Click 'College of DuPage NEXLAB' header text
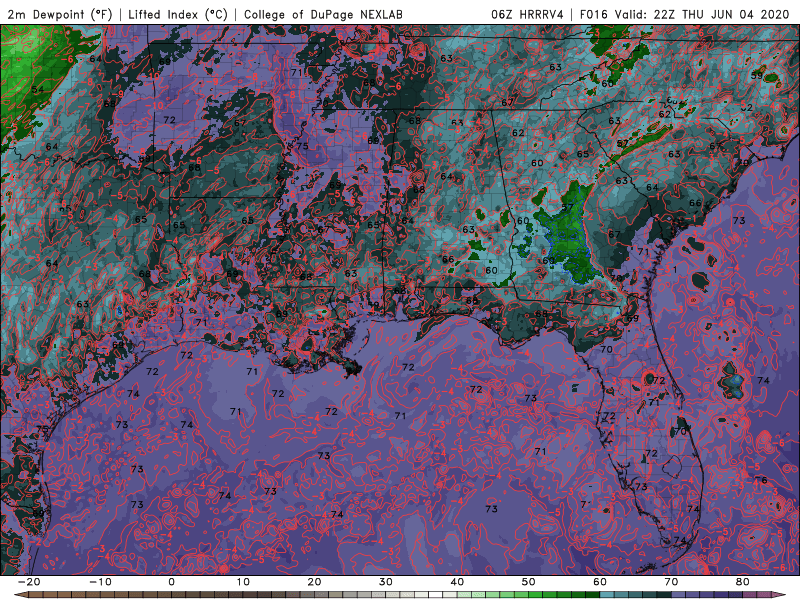The image size is (800, 600). [x=323, y=14]
